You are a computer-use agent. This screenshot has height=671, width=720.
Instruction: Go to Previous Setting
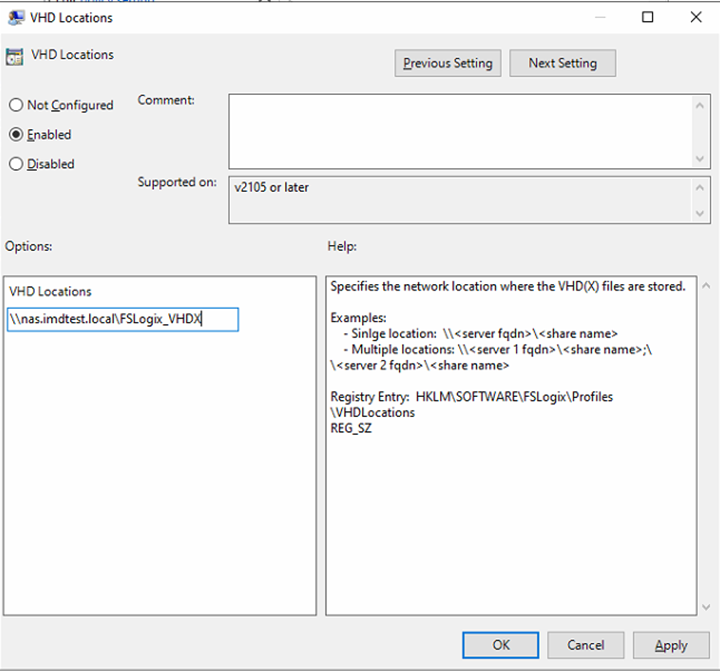(x=448, y=63)
